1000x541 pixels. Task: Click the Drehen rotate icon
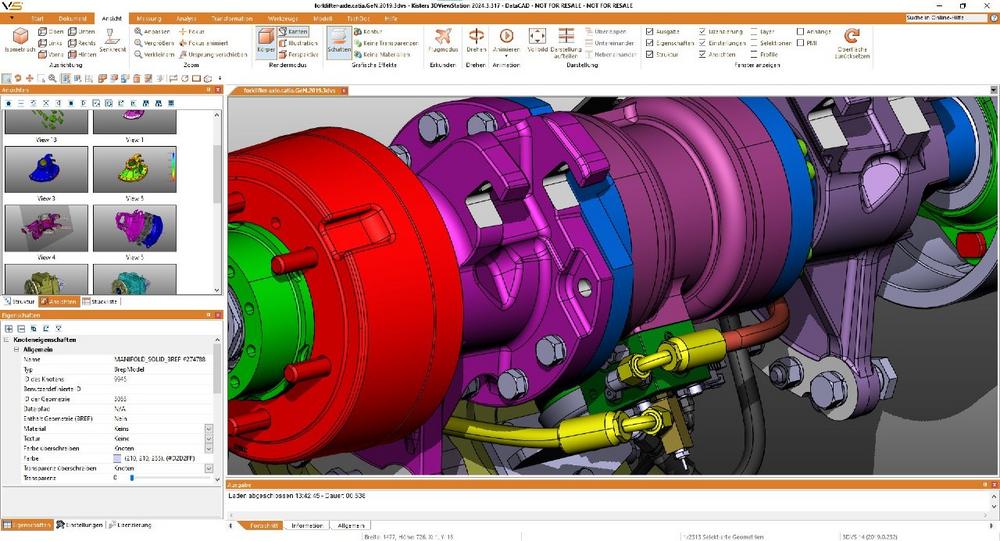(x=476, y=40)
